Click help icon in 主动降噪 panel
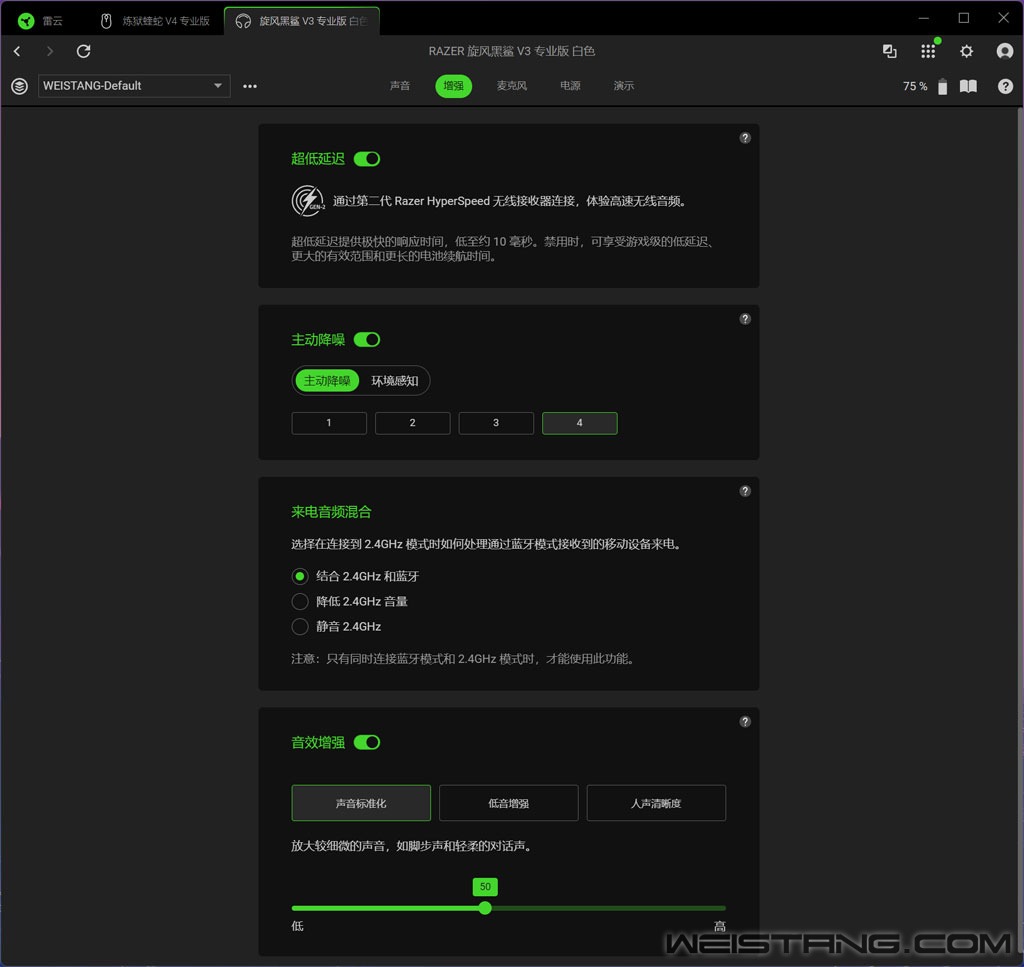This screenshot has width=1024, height=967. tap(745, 319)
